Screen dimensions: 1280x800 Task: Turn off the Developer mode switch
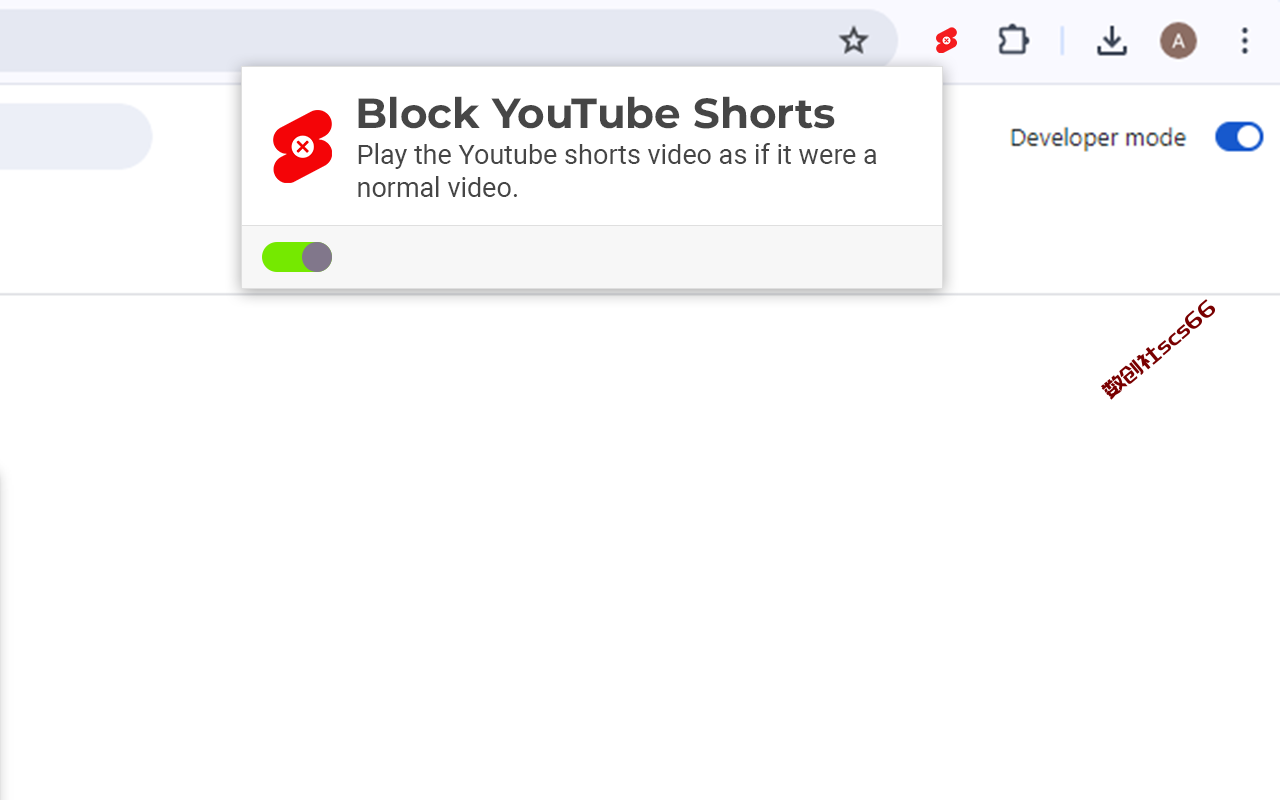[x=1239, y=137]
